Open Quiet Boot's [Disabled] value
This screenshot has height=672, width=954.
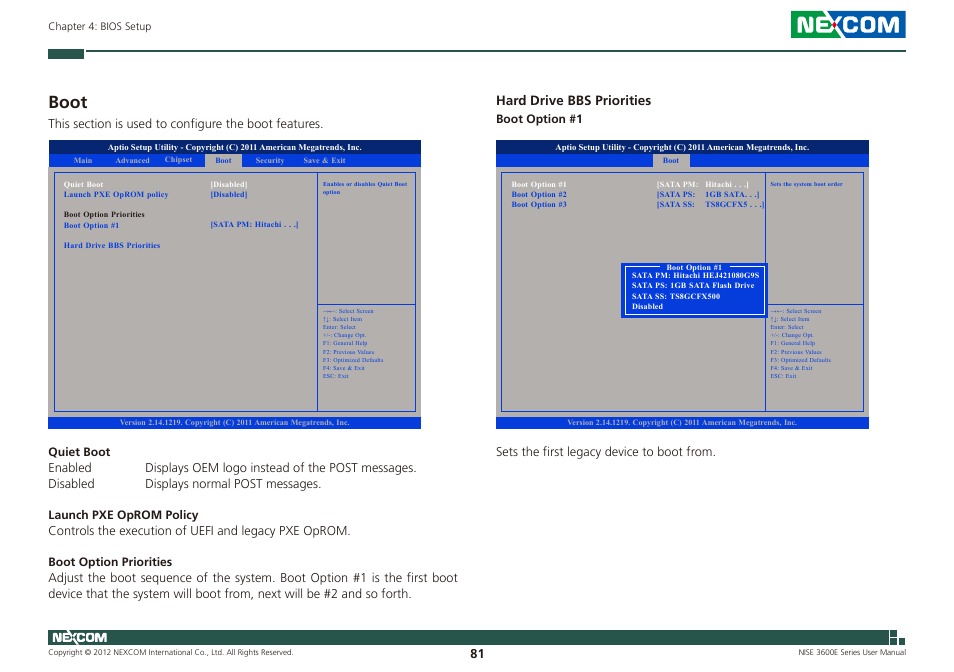click(229, 184)
